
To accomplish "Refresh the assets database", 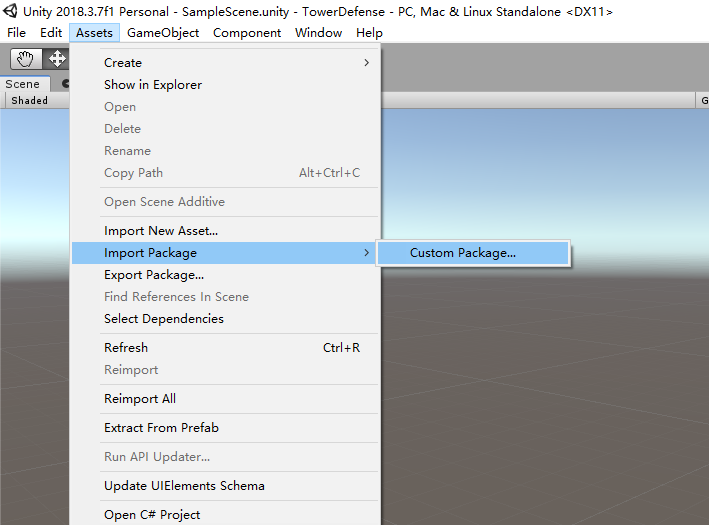I will pos(225,348).
